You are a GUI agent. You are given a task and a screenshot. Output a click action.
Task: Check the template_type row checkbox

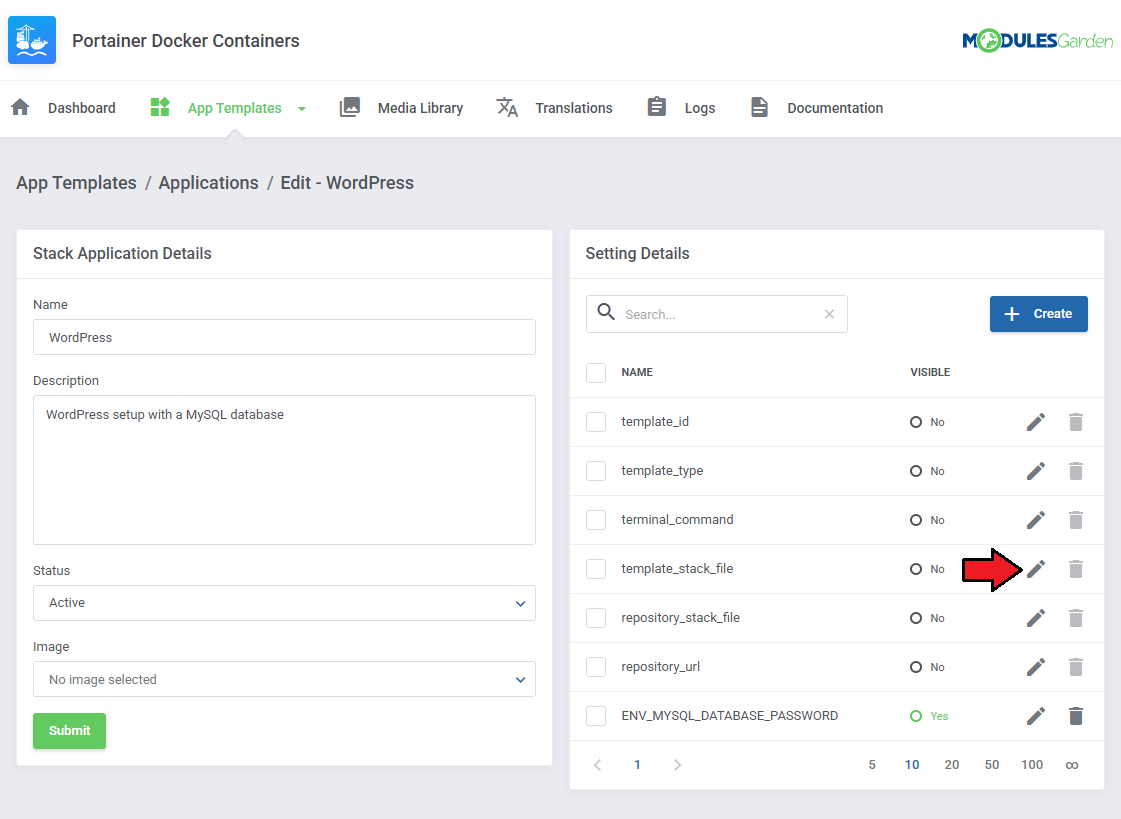(x=596, y=471)
